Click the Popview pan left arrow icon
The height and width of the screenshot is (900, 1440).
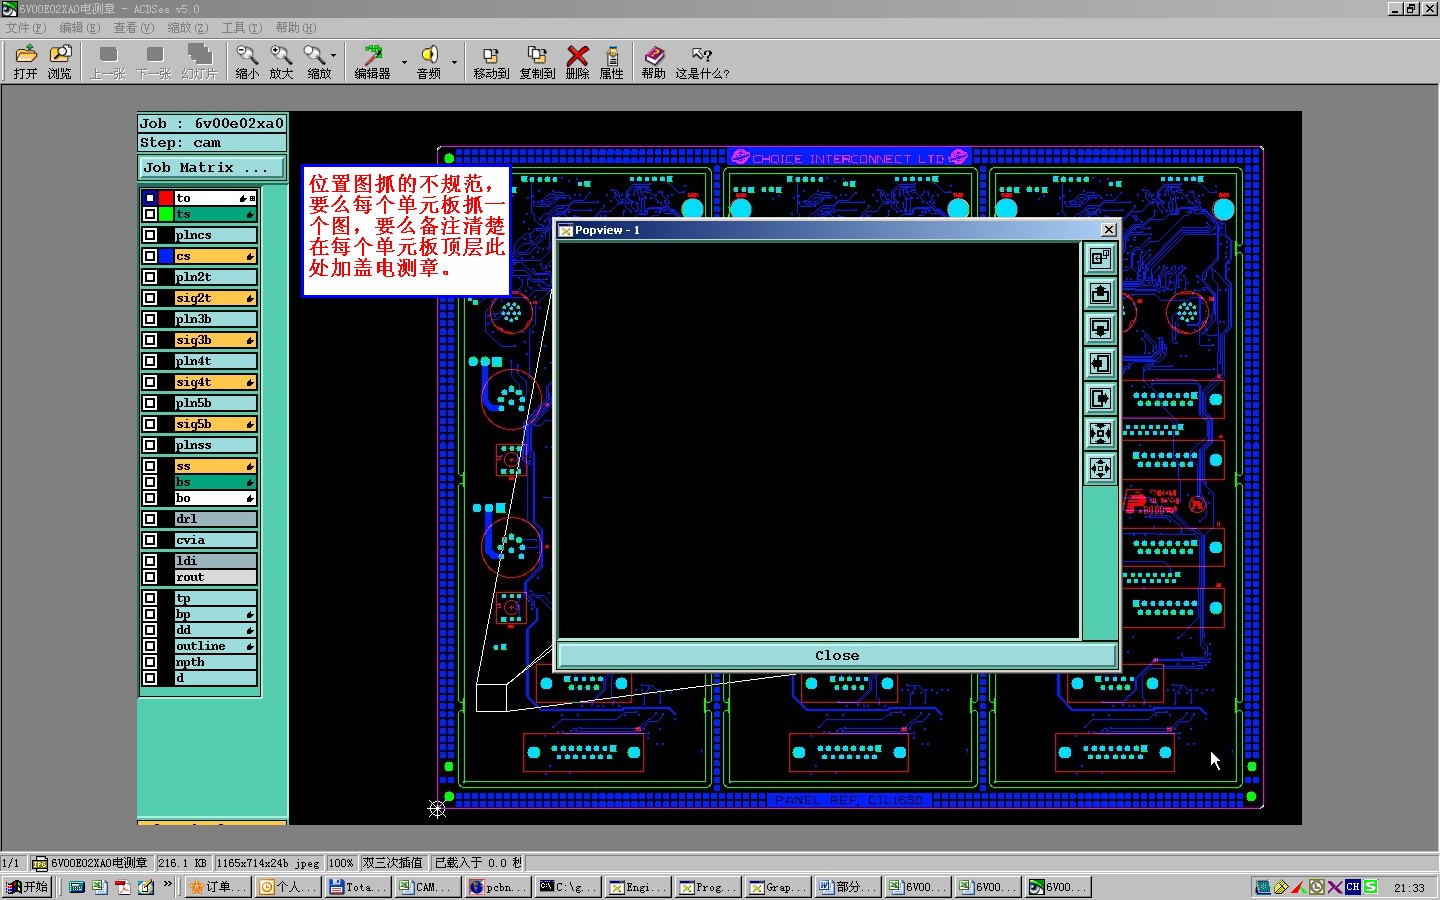point(1100,364)
